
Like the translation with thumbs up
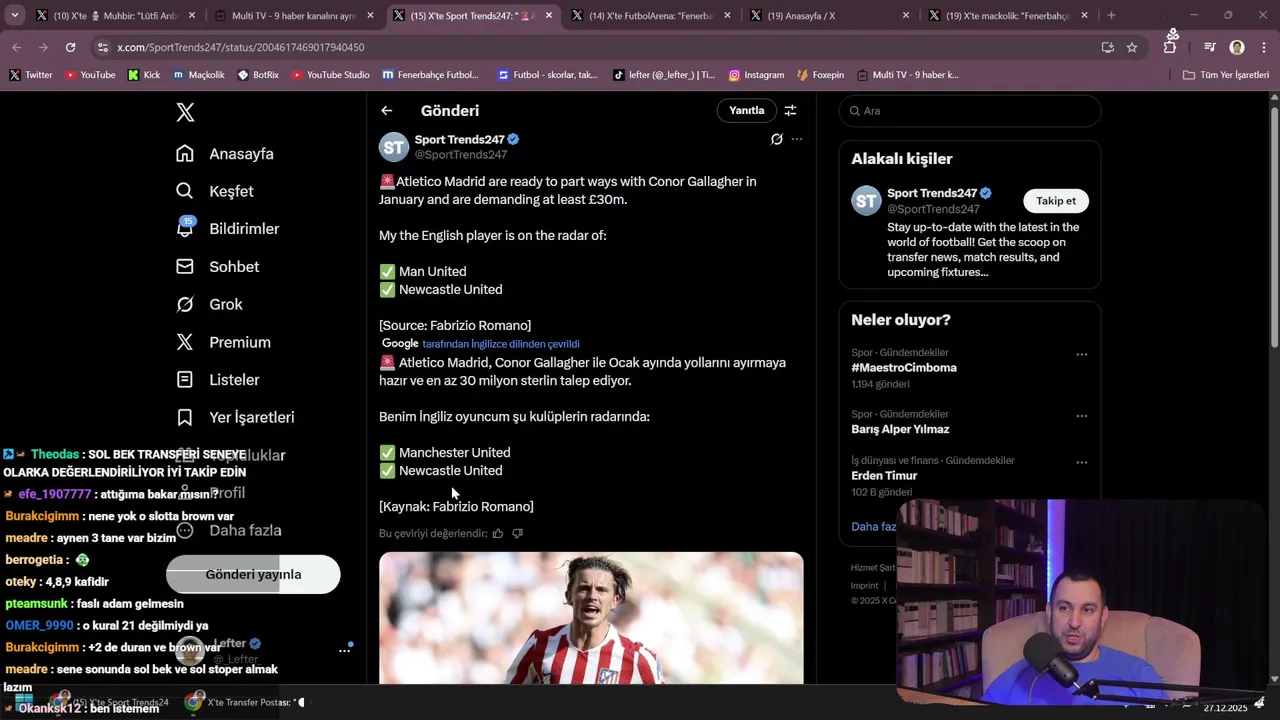pos(498,533)
